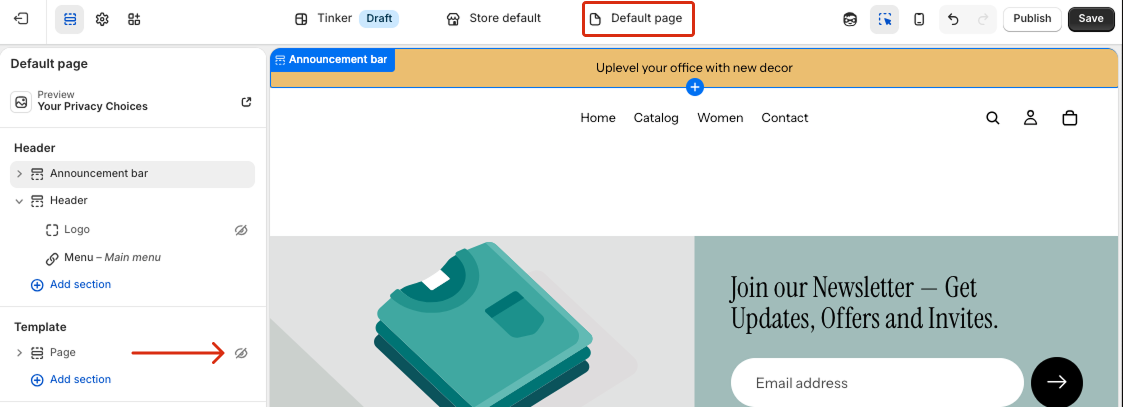Click the exit editor icon
The width and height of the screenshot is (1123, 407).
click(x=22, y=19)
